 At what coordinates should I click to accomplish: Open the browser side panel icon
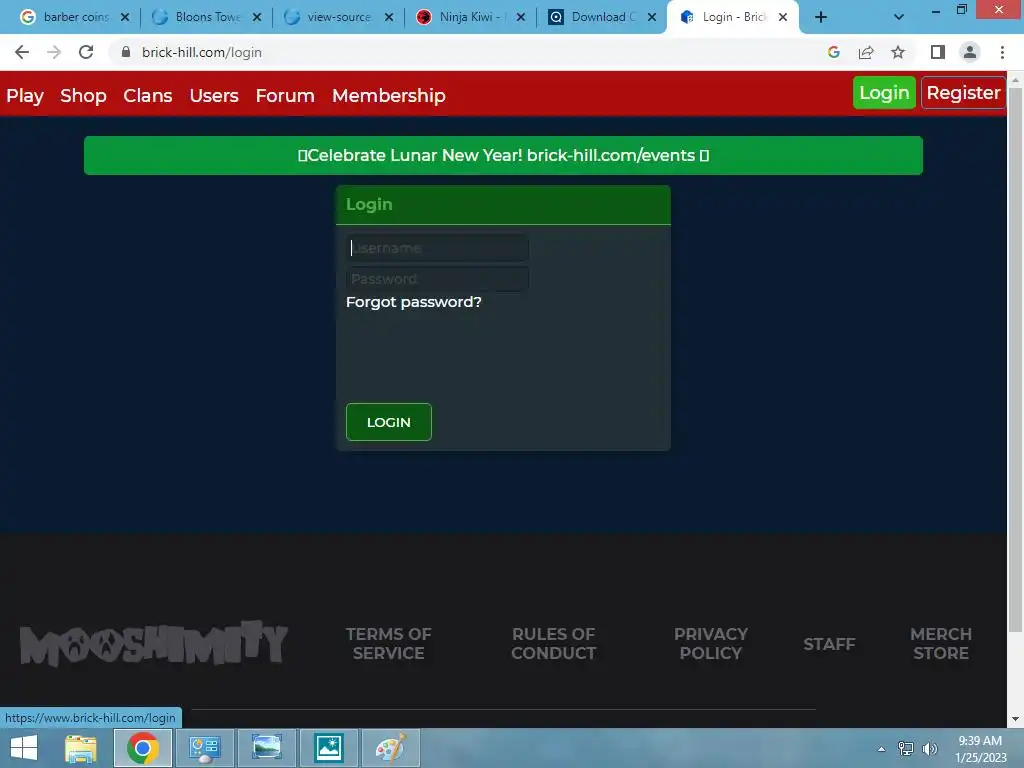point(938,52)
